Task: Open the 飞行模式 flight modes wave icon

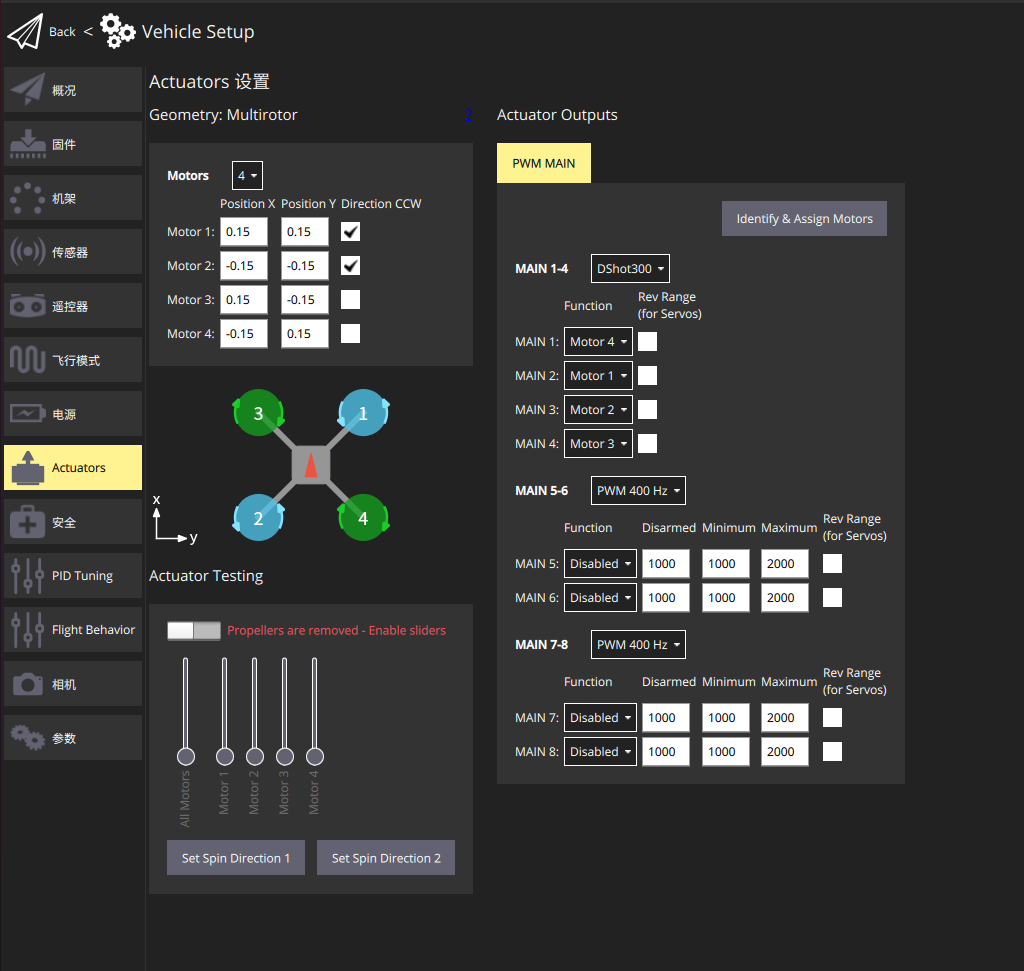Action: [28, 360]
